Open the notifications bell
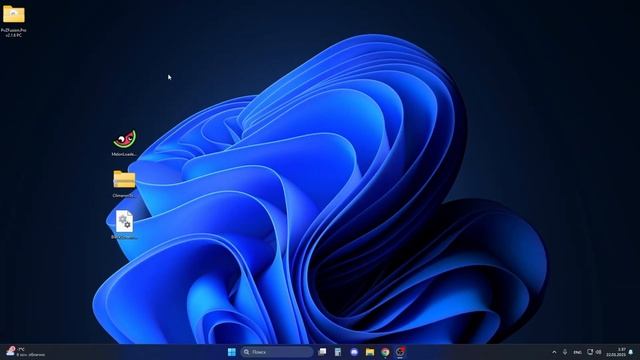The height and width of the screenshot is (360, 640). click(x=631, y=352)
